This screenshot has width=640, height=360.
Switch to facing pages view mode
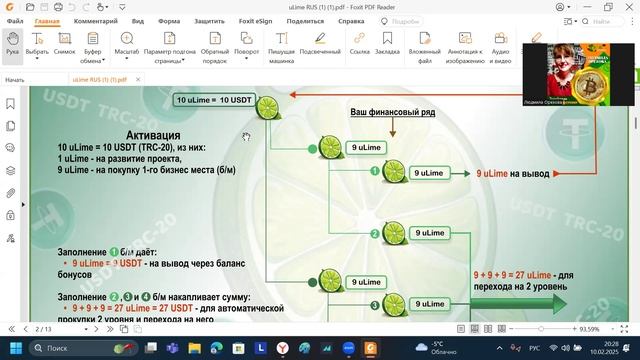488,329
